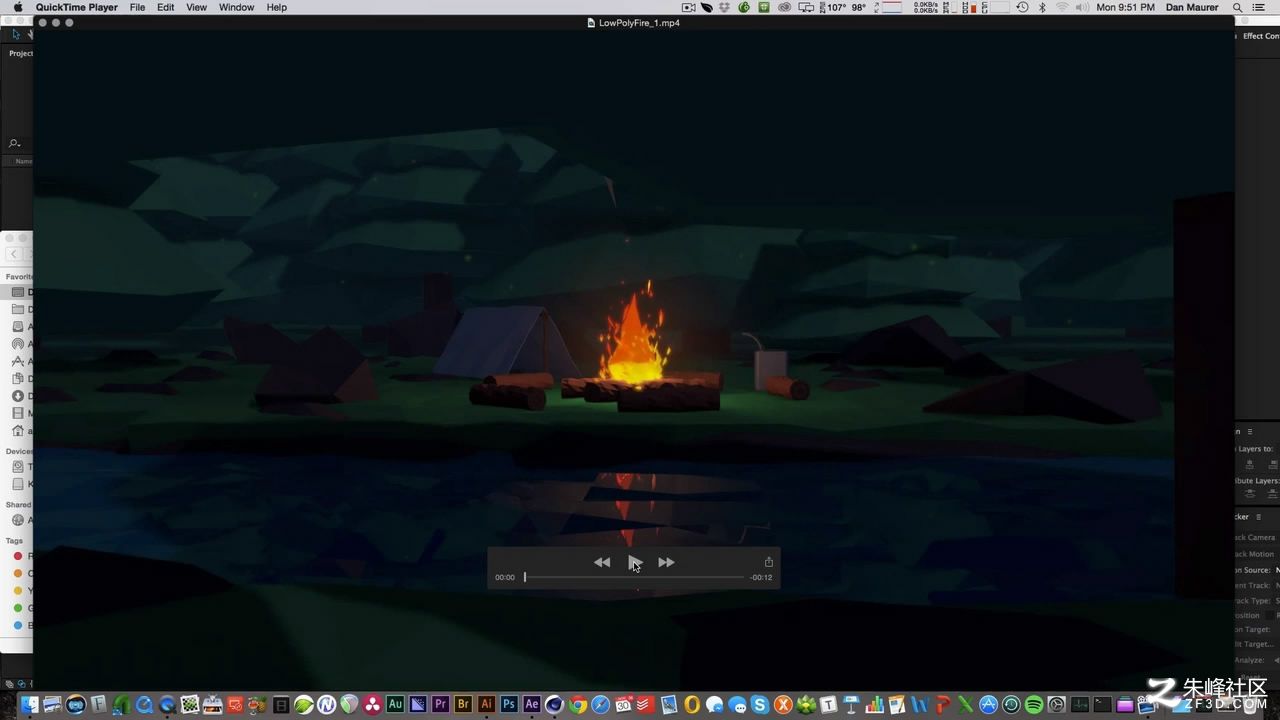Screen dimensions: 1280x720
Task: Open Skype from the dock
Action: pos(760,704)
